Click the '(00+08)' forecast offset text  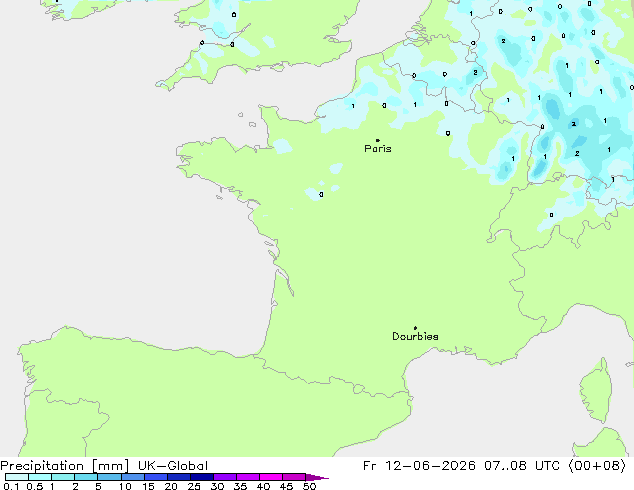[x=597, y=466]
